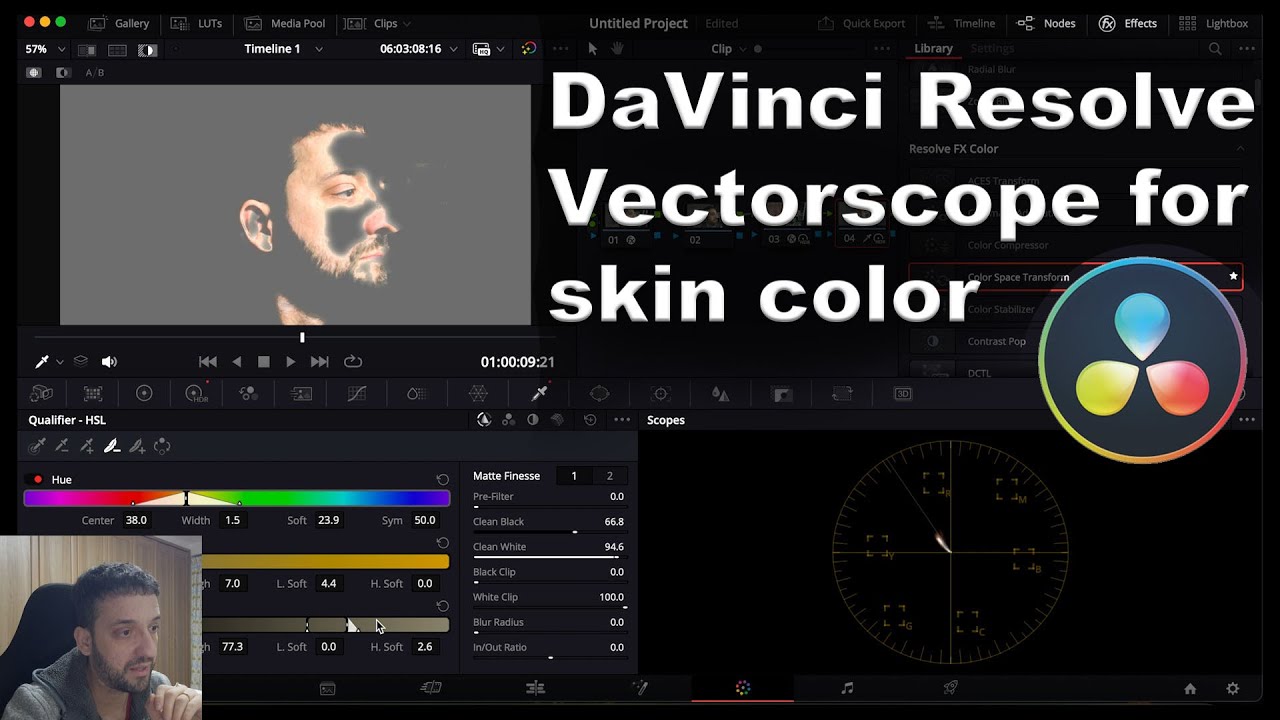1280x720 pixels.
Task: Reset the Hue qualifier range
Action: click(x=443, y=480)
